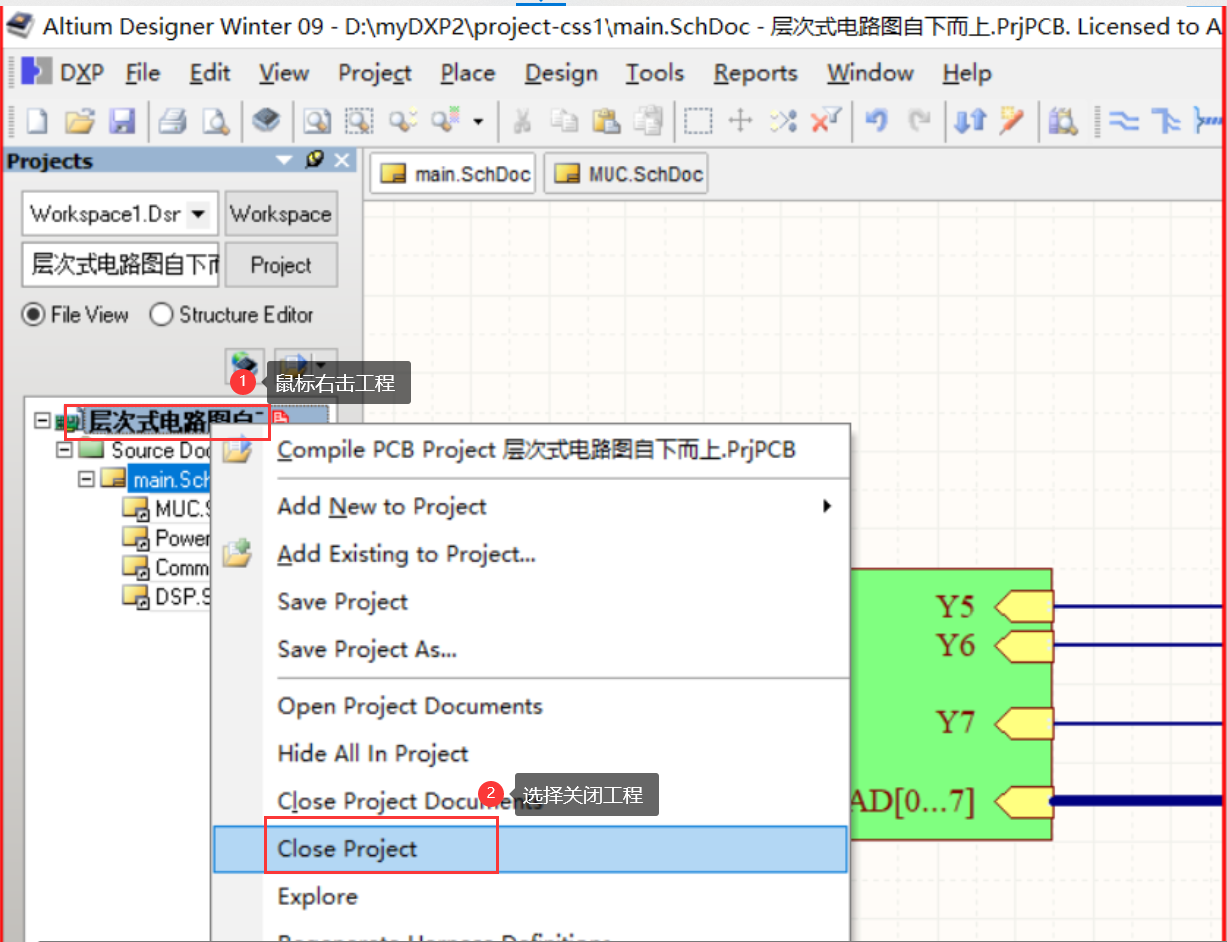Activate the cross probe tool
This screenshot has width=1227, height=942.
[x=1012, y=121]
